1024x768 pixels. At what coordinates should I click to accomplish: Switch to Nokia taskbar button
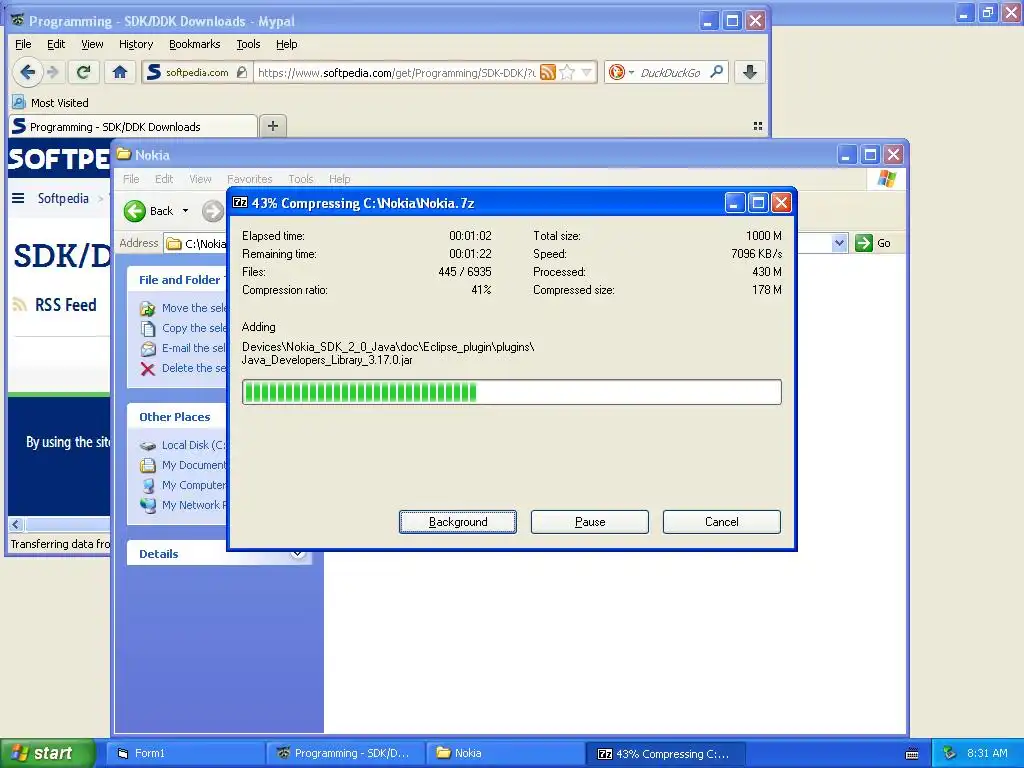coord(505,753)
